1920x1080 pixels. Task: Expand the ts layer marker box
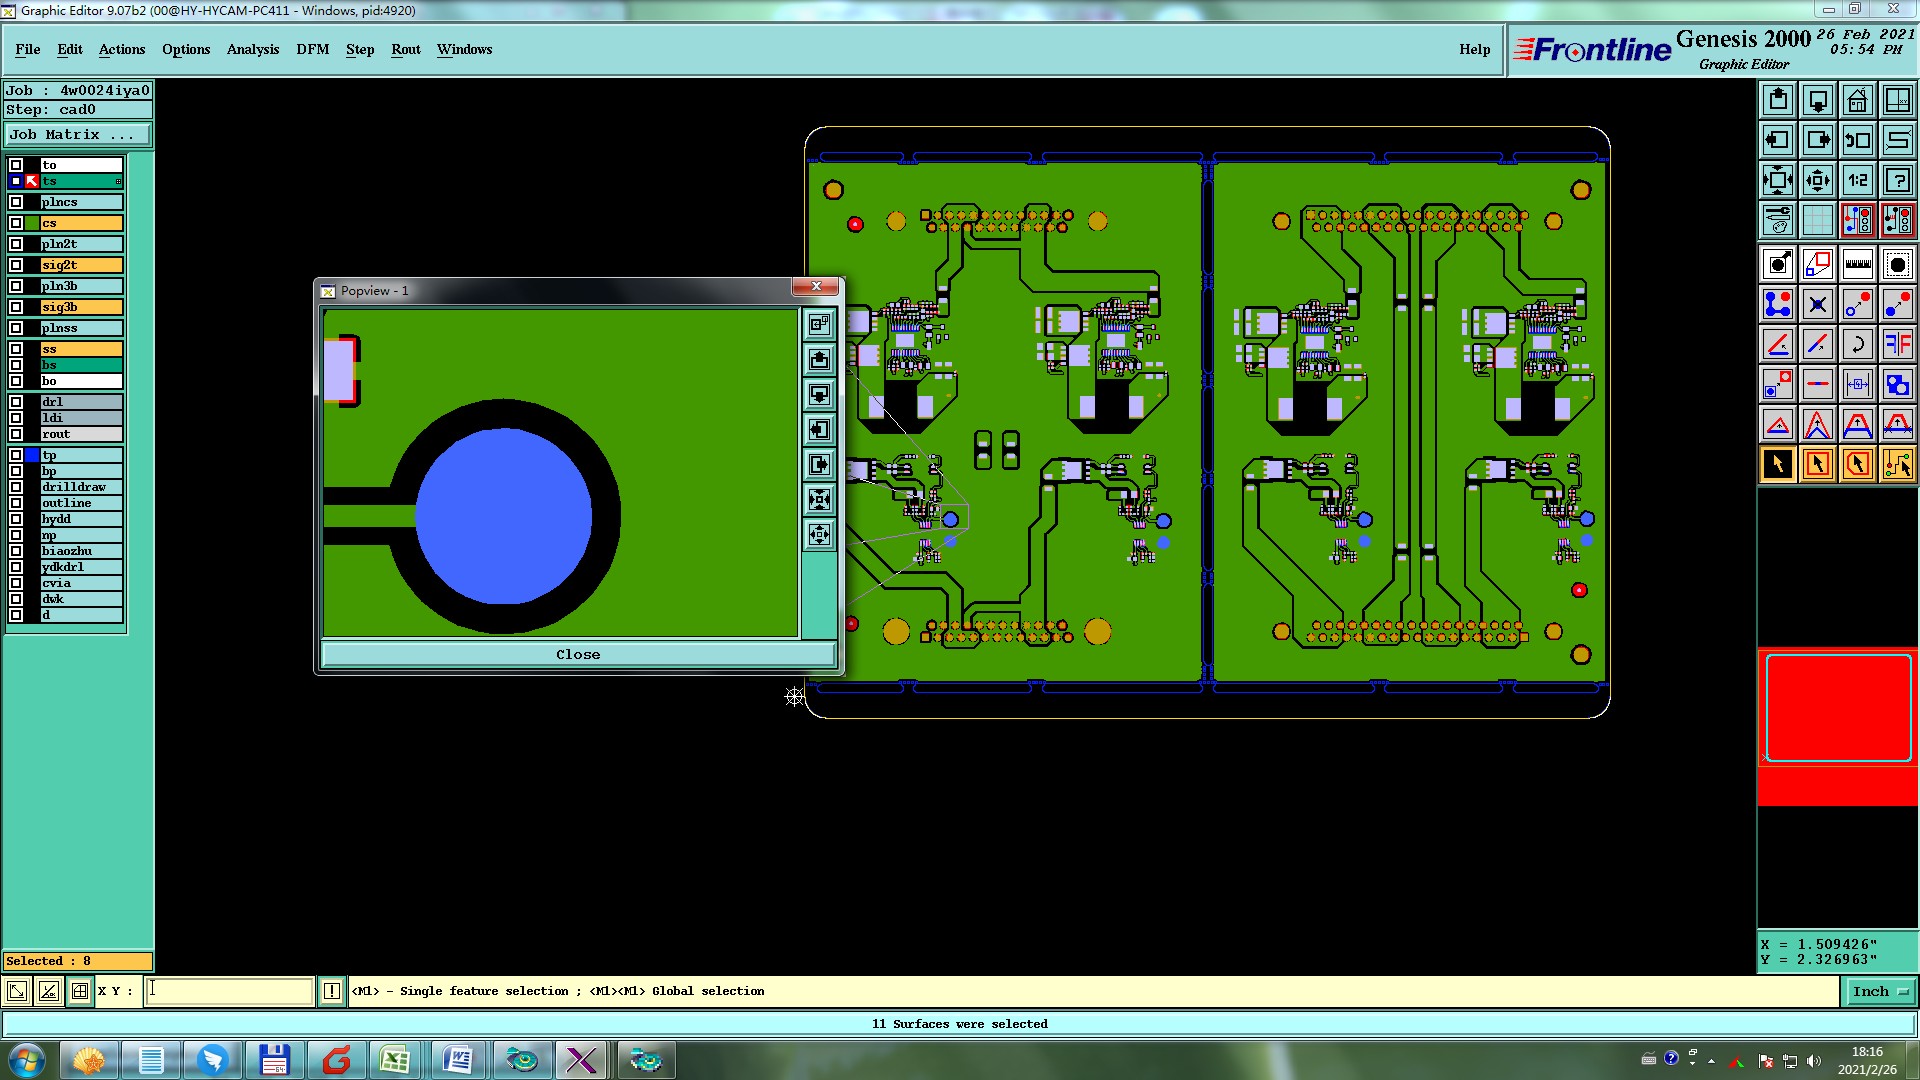(x=118, y=181)
